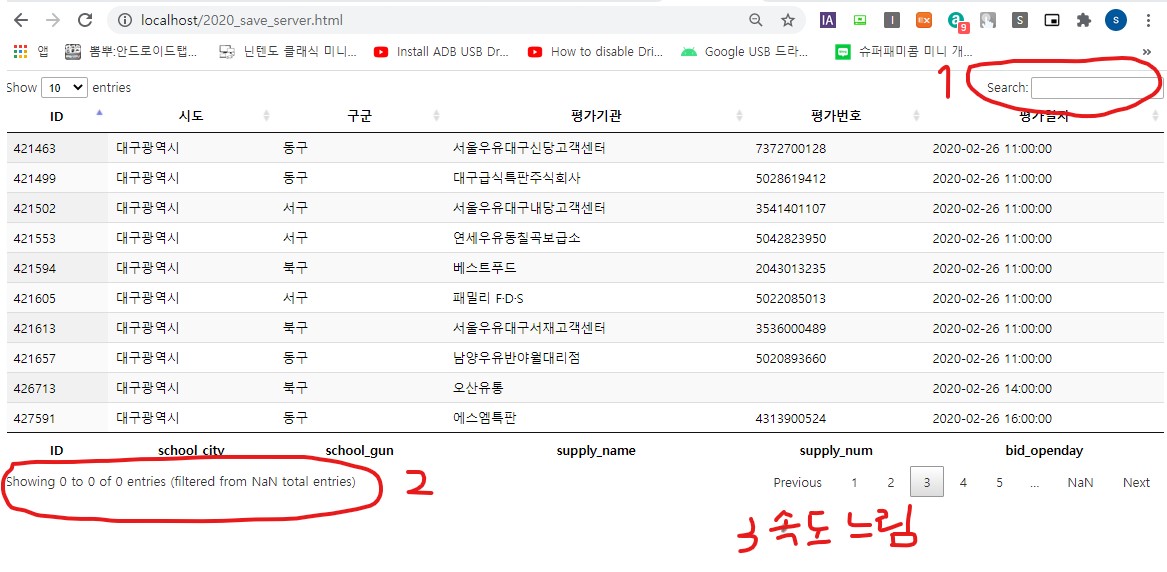Open the 슈퍼패미콤 미니 bookmark
Image resolution: width=1167 pixels, height=572 pixels.
pyautogui.click(x=904, y=51)
